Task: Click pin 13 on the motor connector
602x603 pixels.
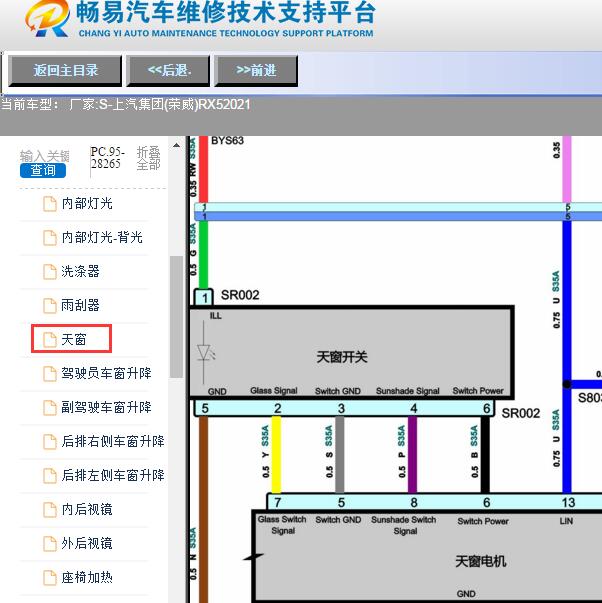Action: point(568,502)
